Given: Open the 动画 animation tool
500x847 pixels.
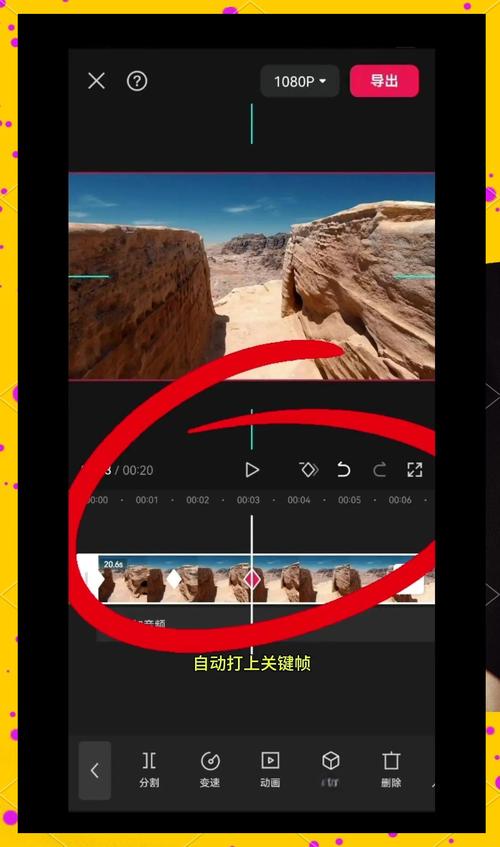Looking at the screenshot, I should [270, 769].
